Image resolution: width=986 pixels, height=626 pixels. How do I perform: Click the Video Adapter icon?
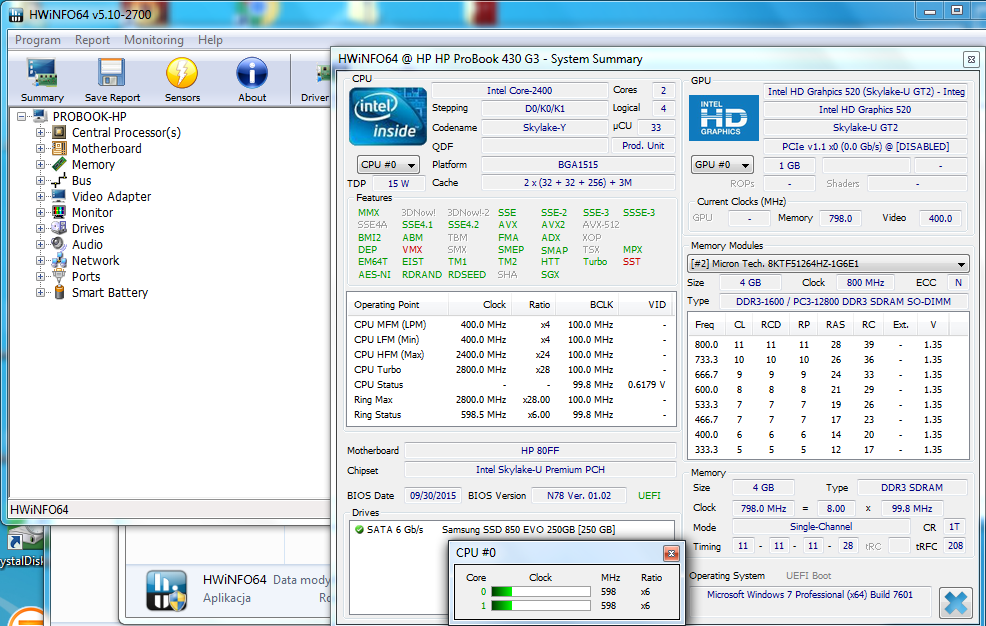[x=59, y=196]
